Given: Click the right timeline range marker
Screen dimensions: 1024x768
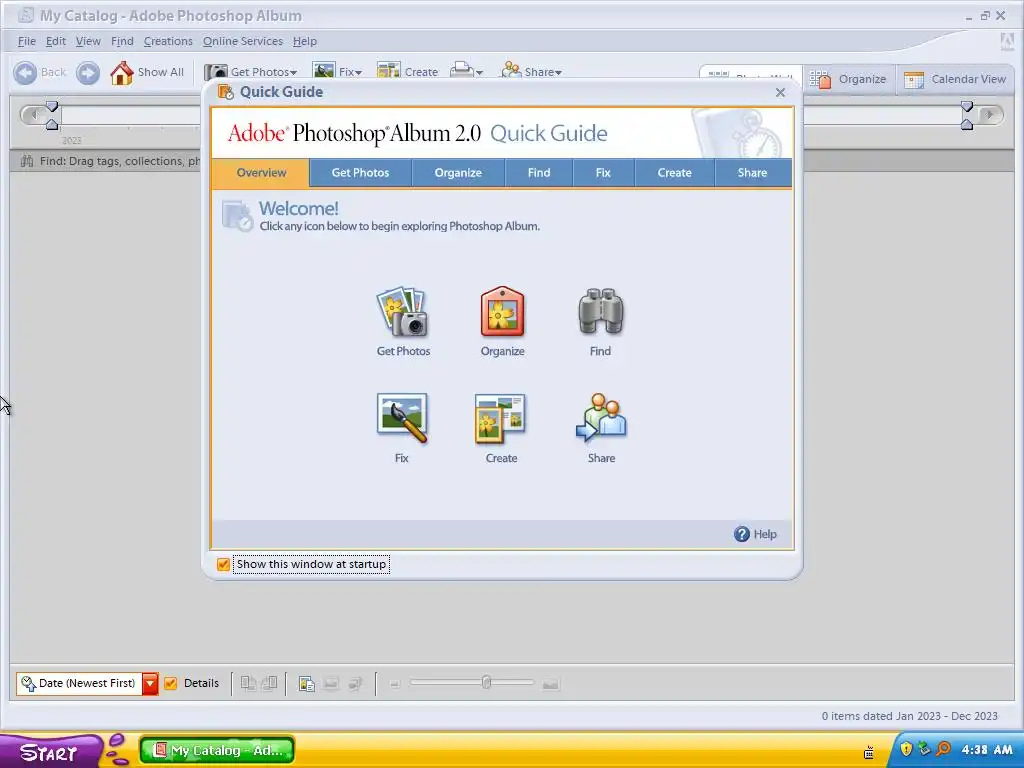Looking at the screenshot, I should coord(967,115).
